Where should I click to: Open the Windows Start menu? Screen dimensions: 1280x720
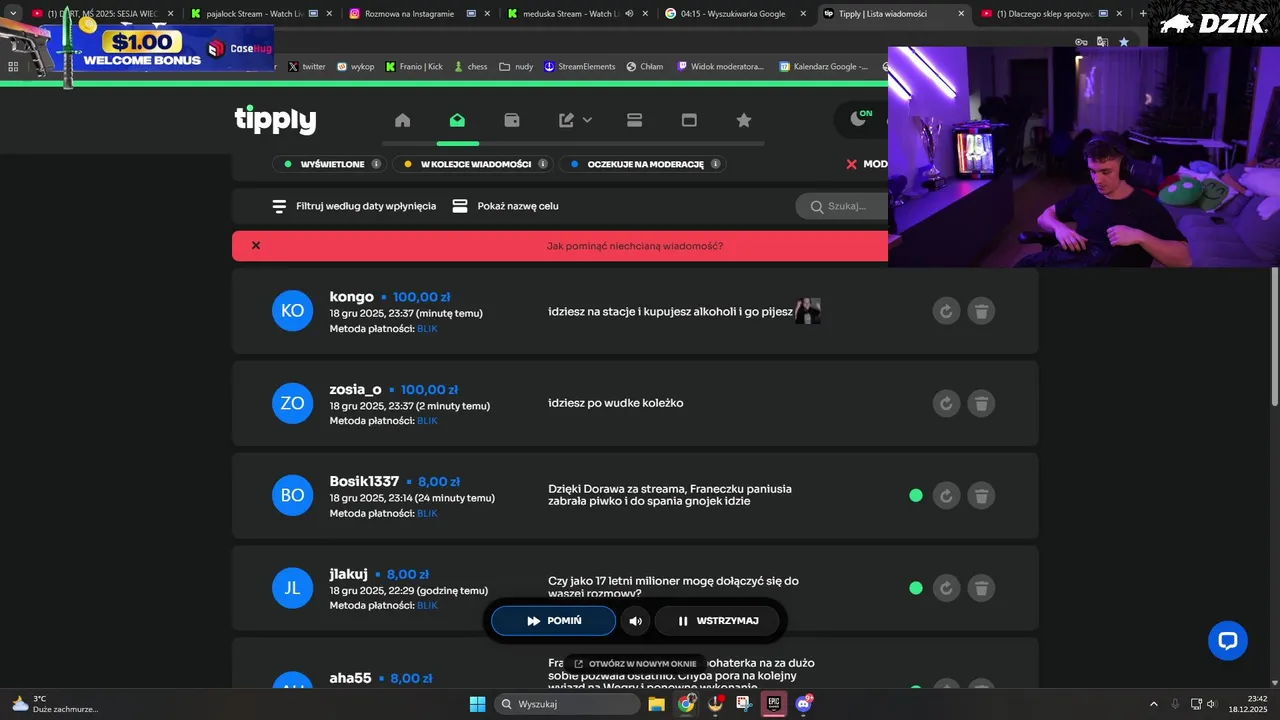tap(477, 704)
